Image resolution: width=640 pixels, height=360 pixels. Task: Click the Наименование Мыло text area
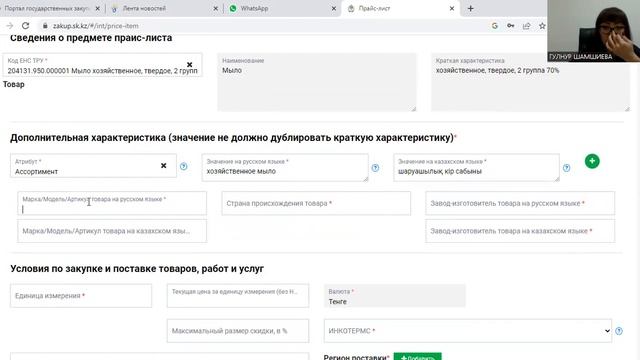click(317, 82)
